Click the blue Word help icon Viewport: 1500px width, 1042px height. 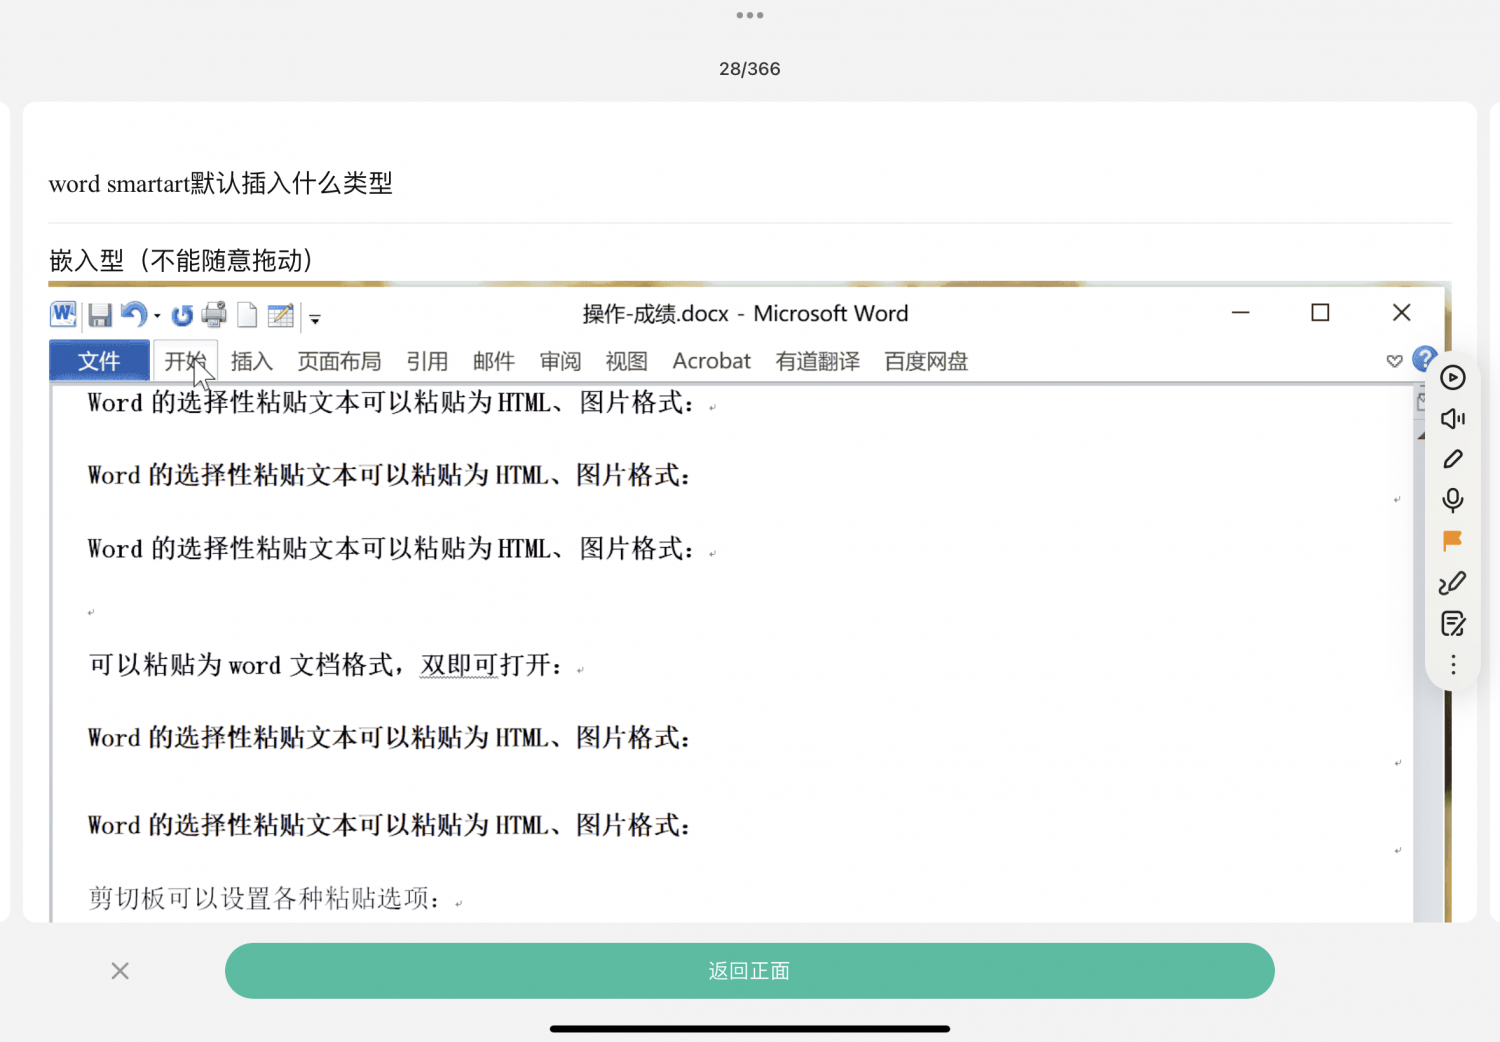point(1424,359)
